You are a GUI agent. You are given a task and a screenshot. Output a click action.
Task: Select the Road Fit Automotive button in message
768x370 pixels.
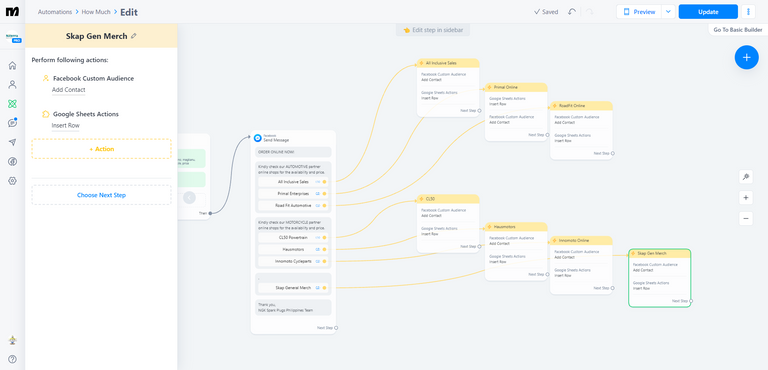point(293,205)
